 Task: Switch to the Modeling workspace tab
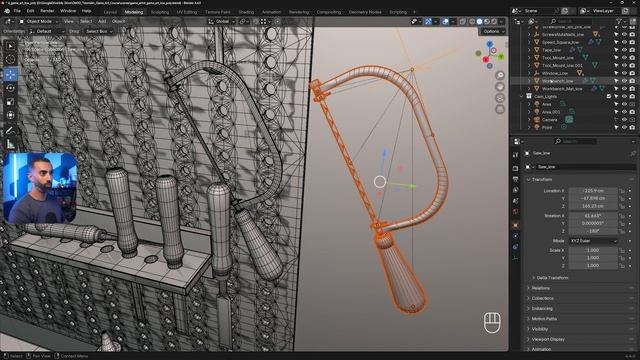[134, 12]
